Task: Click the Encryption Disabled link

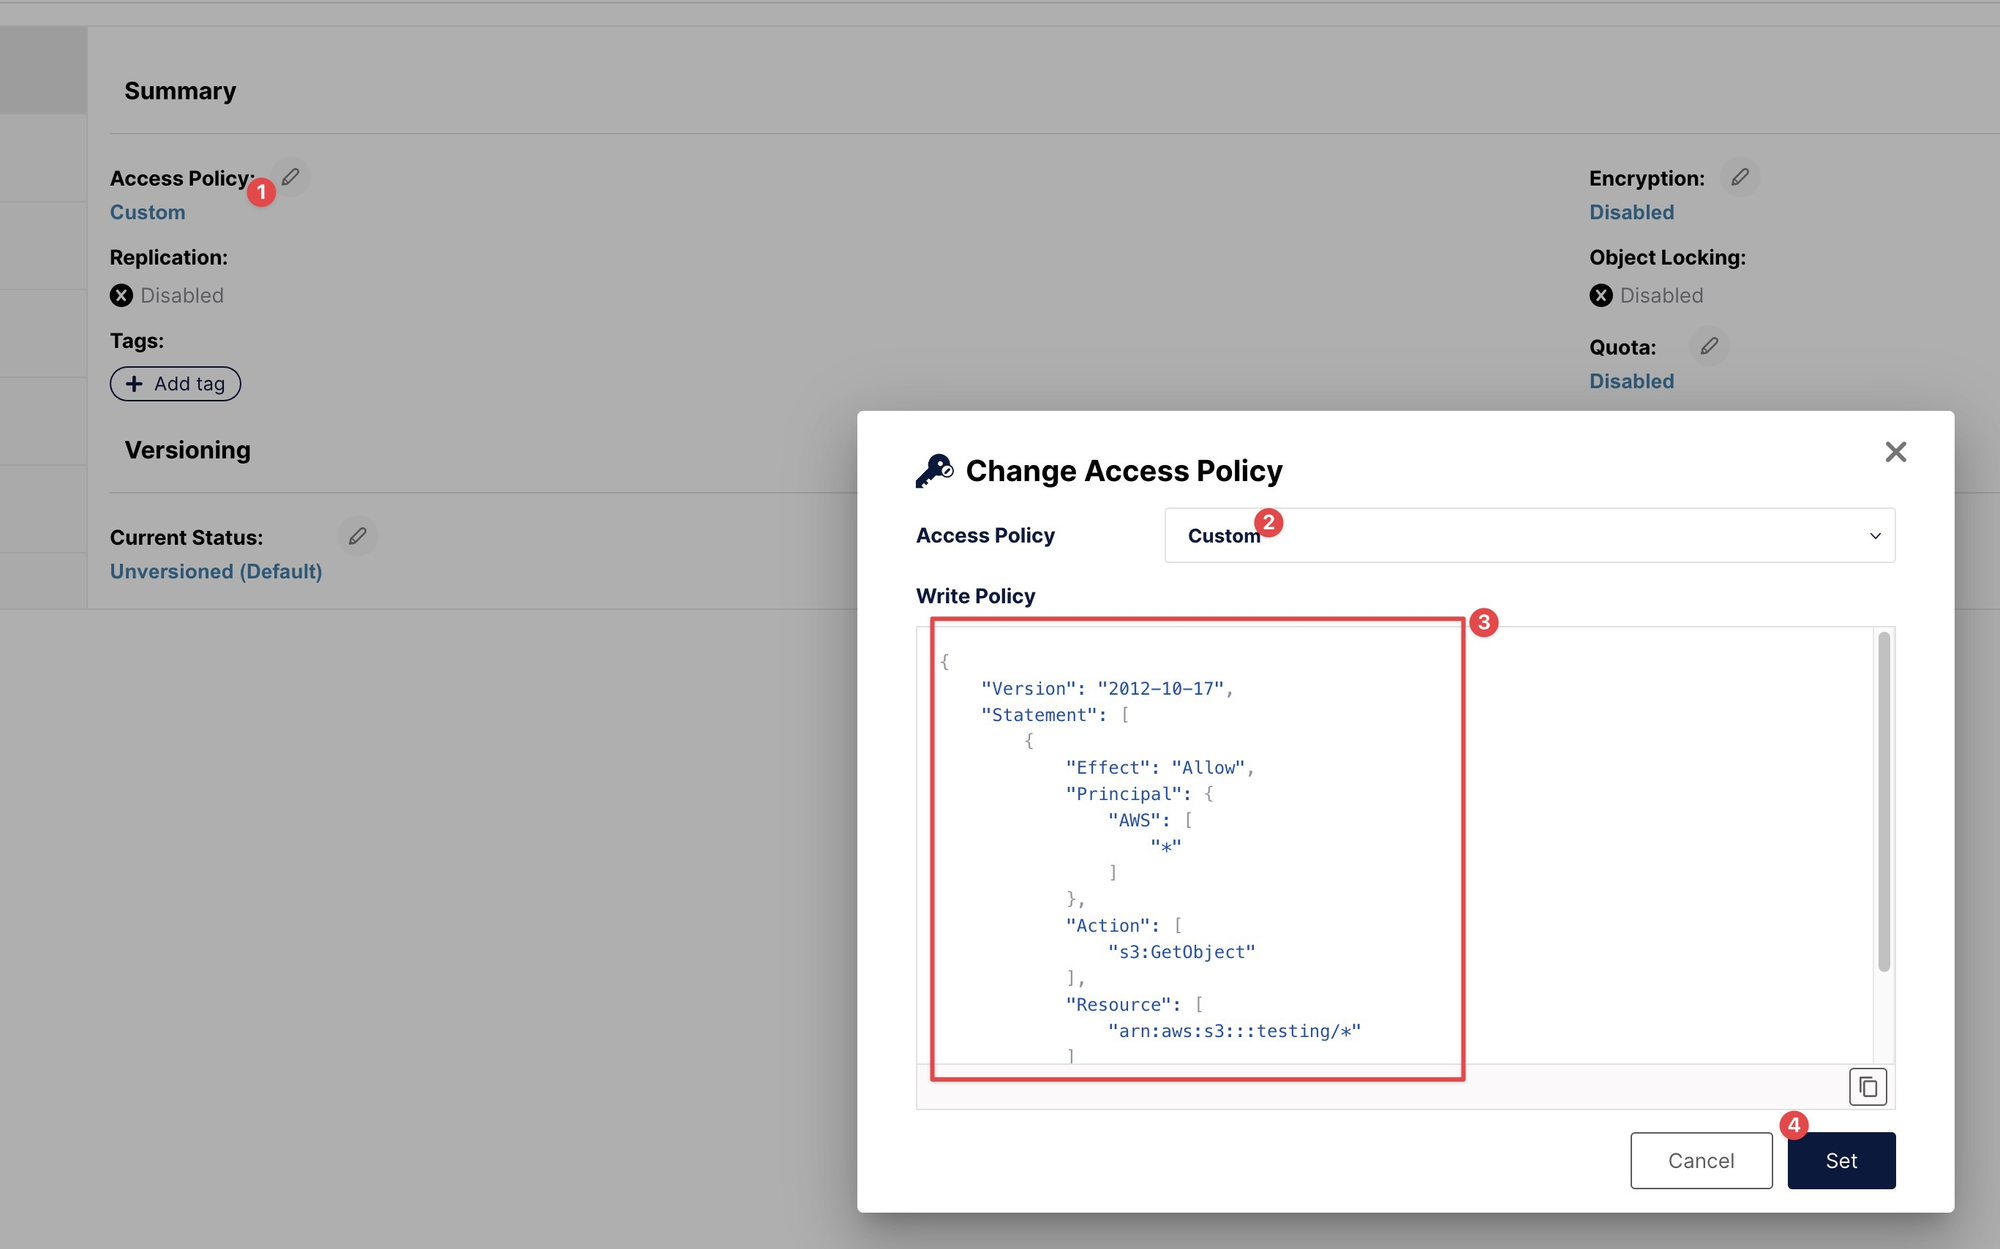Action: [1631, 212]
